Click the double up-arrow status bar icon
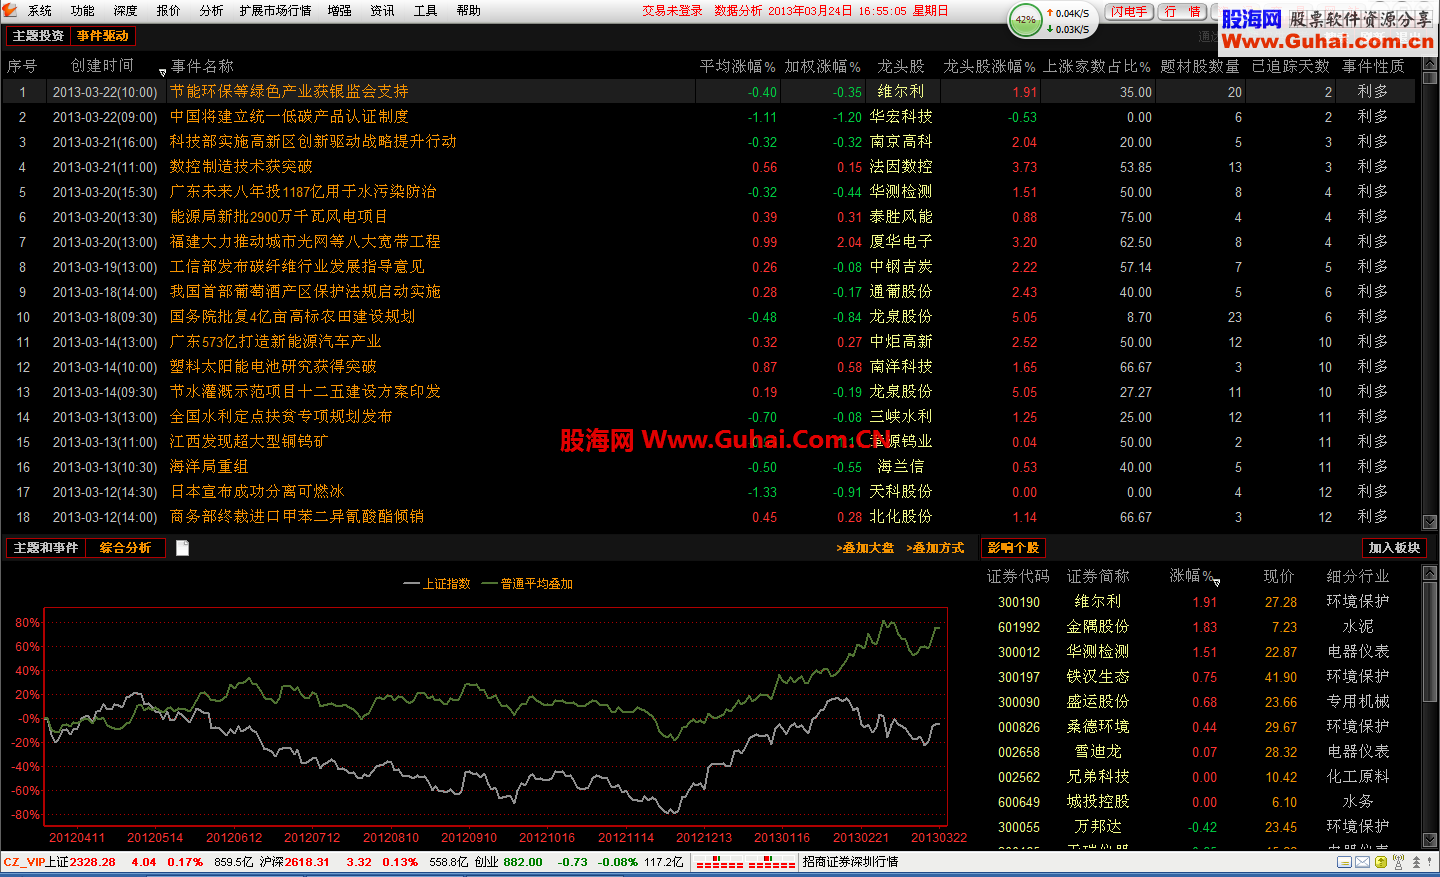Viewport: 1440px width, 877px height. [1416, 862]
